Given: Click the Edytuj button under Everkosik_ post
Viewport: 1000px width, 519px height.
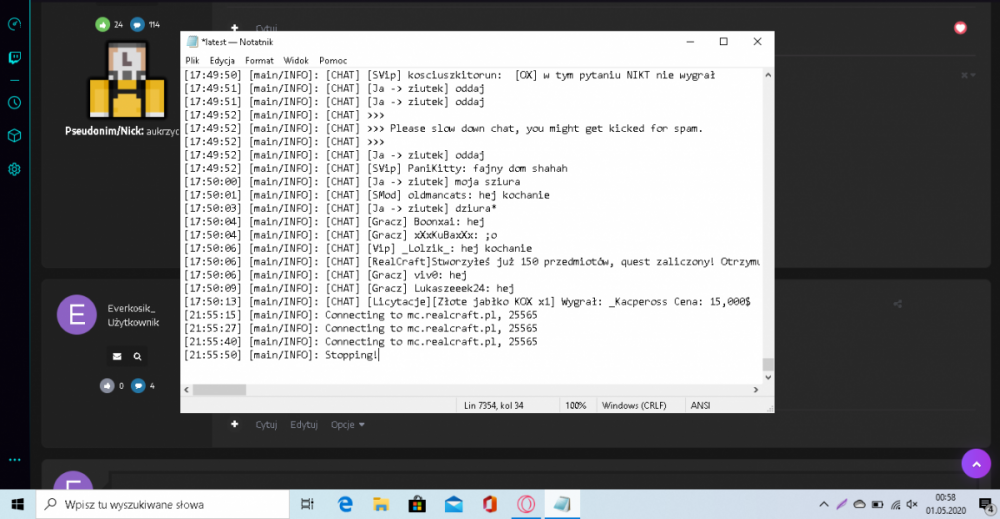Looking at the screenshot, I should (x=304, y=425).
